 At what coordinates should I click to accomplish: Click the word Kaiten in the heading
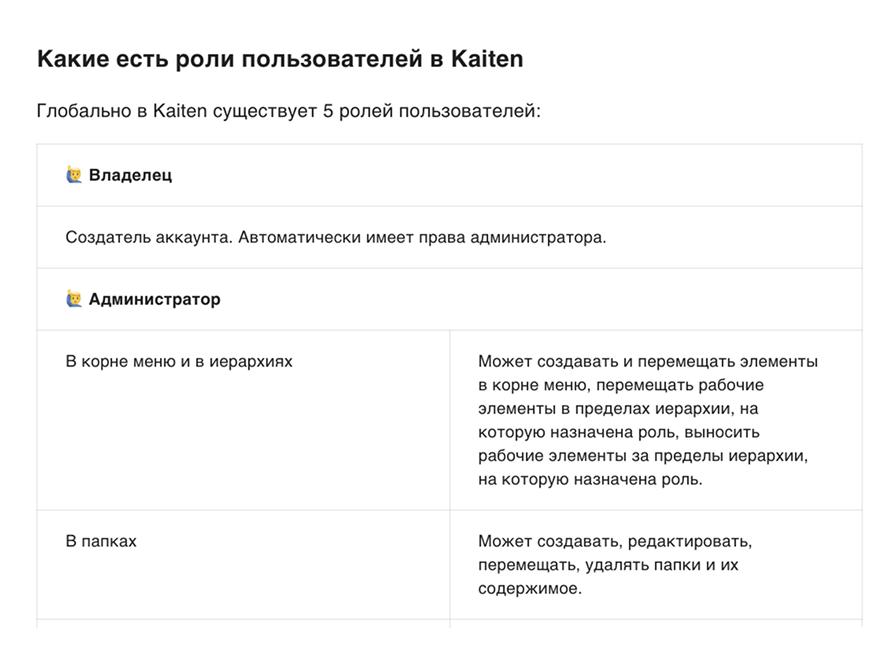[487, 59]
